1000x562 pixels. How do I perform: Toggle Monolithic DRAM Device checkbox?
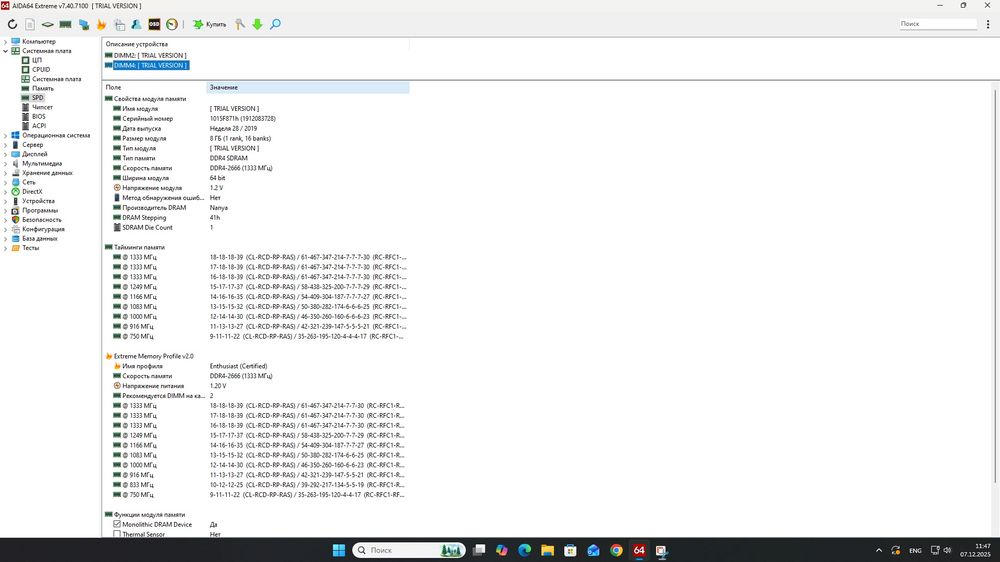click(x=117, y=524)
